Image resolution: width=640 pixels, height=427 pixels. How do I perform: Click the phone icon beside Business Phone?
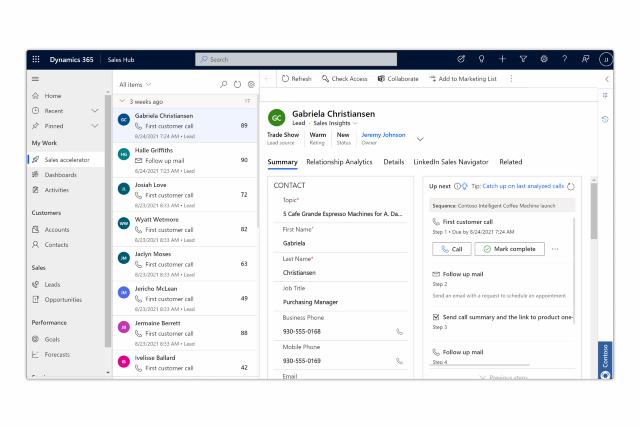(400, 331)
